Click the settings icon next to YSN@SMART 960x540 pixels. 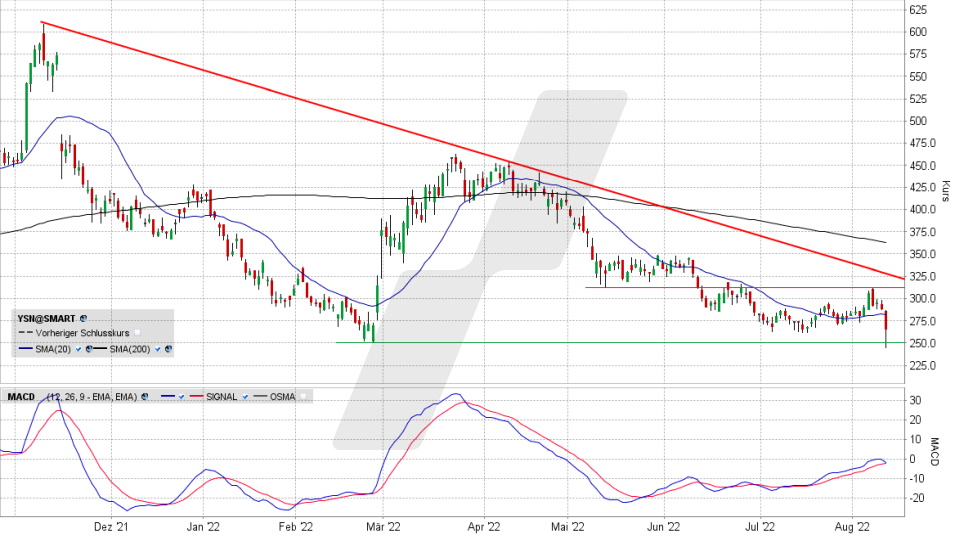point(84,318)
